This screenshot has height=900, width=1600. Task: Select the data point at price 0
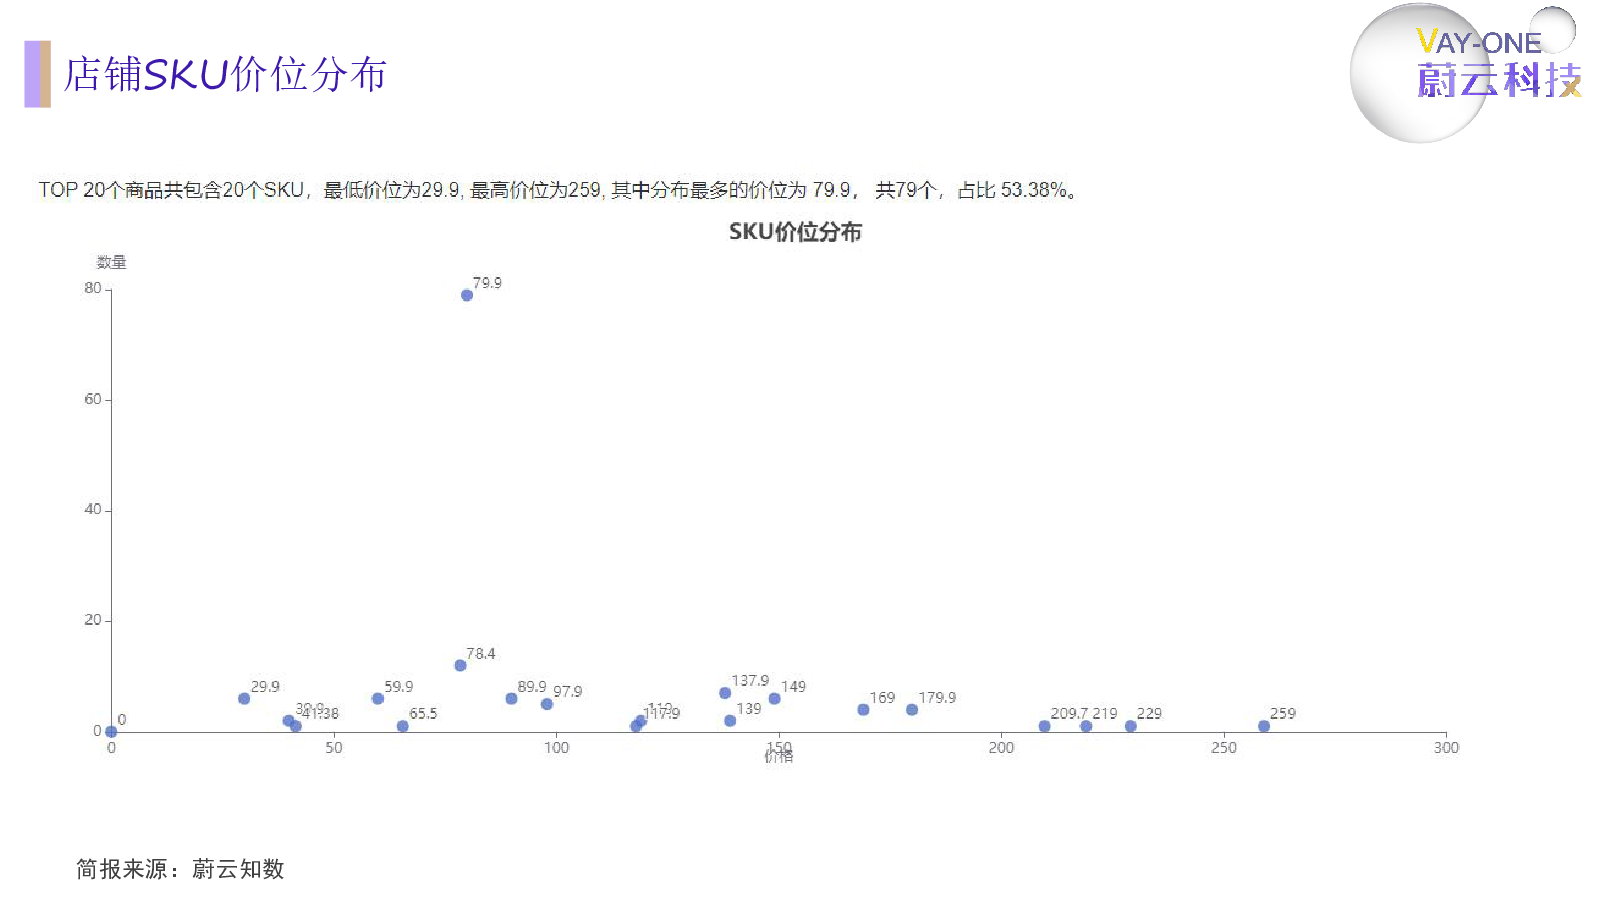pyautogui.click(x=111, y=731)
